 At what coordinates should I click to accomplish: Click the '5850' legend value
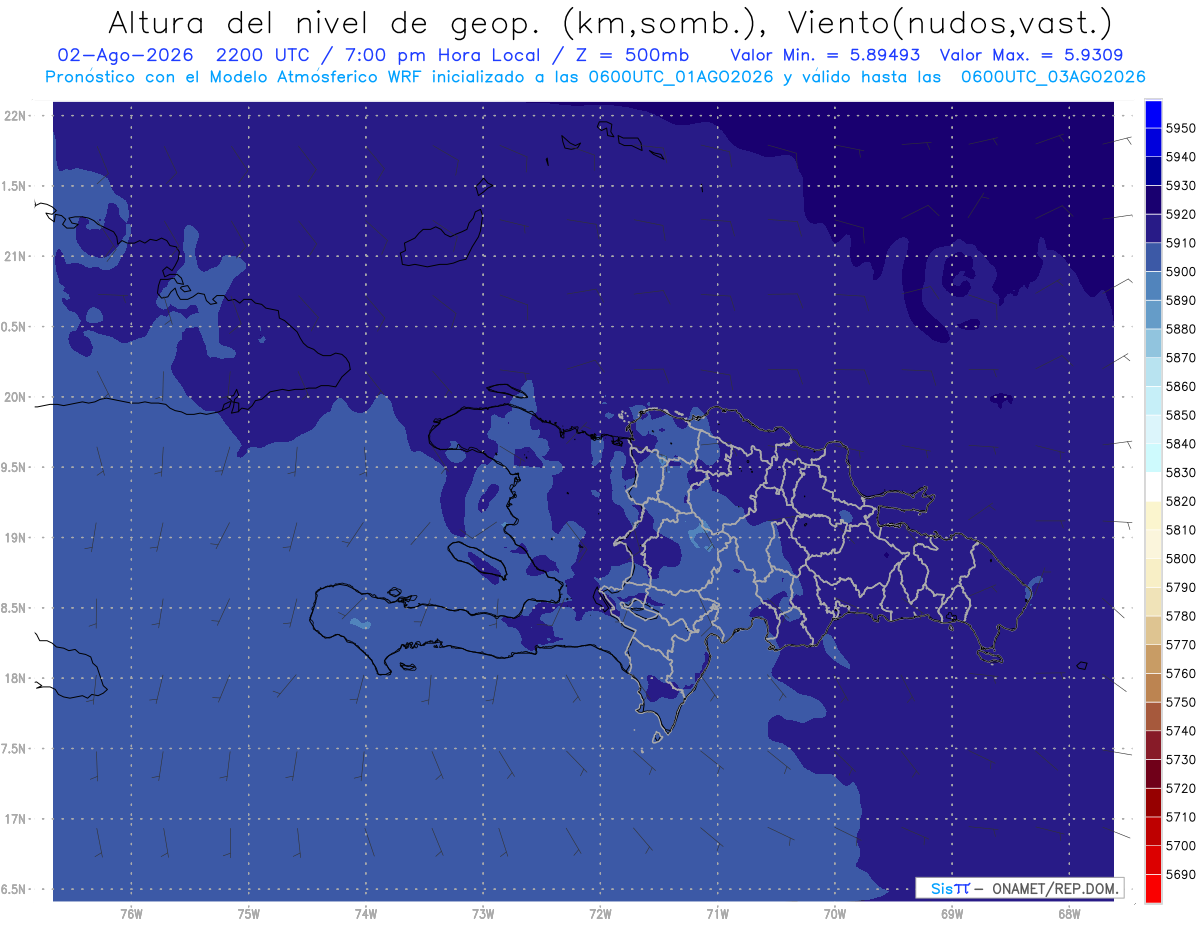pos(1180,415)
